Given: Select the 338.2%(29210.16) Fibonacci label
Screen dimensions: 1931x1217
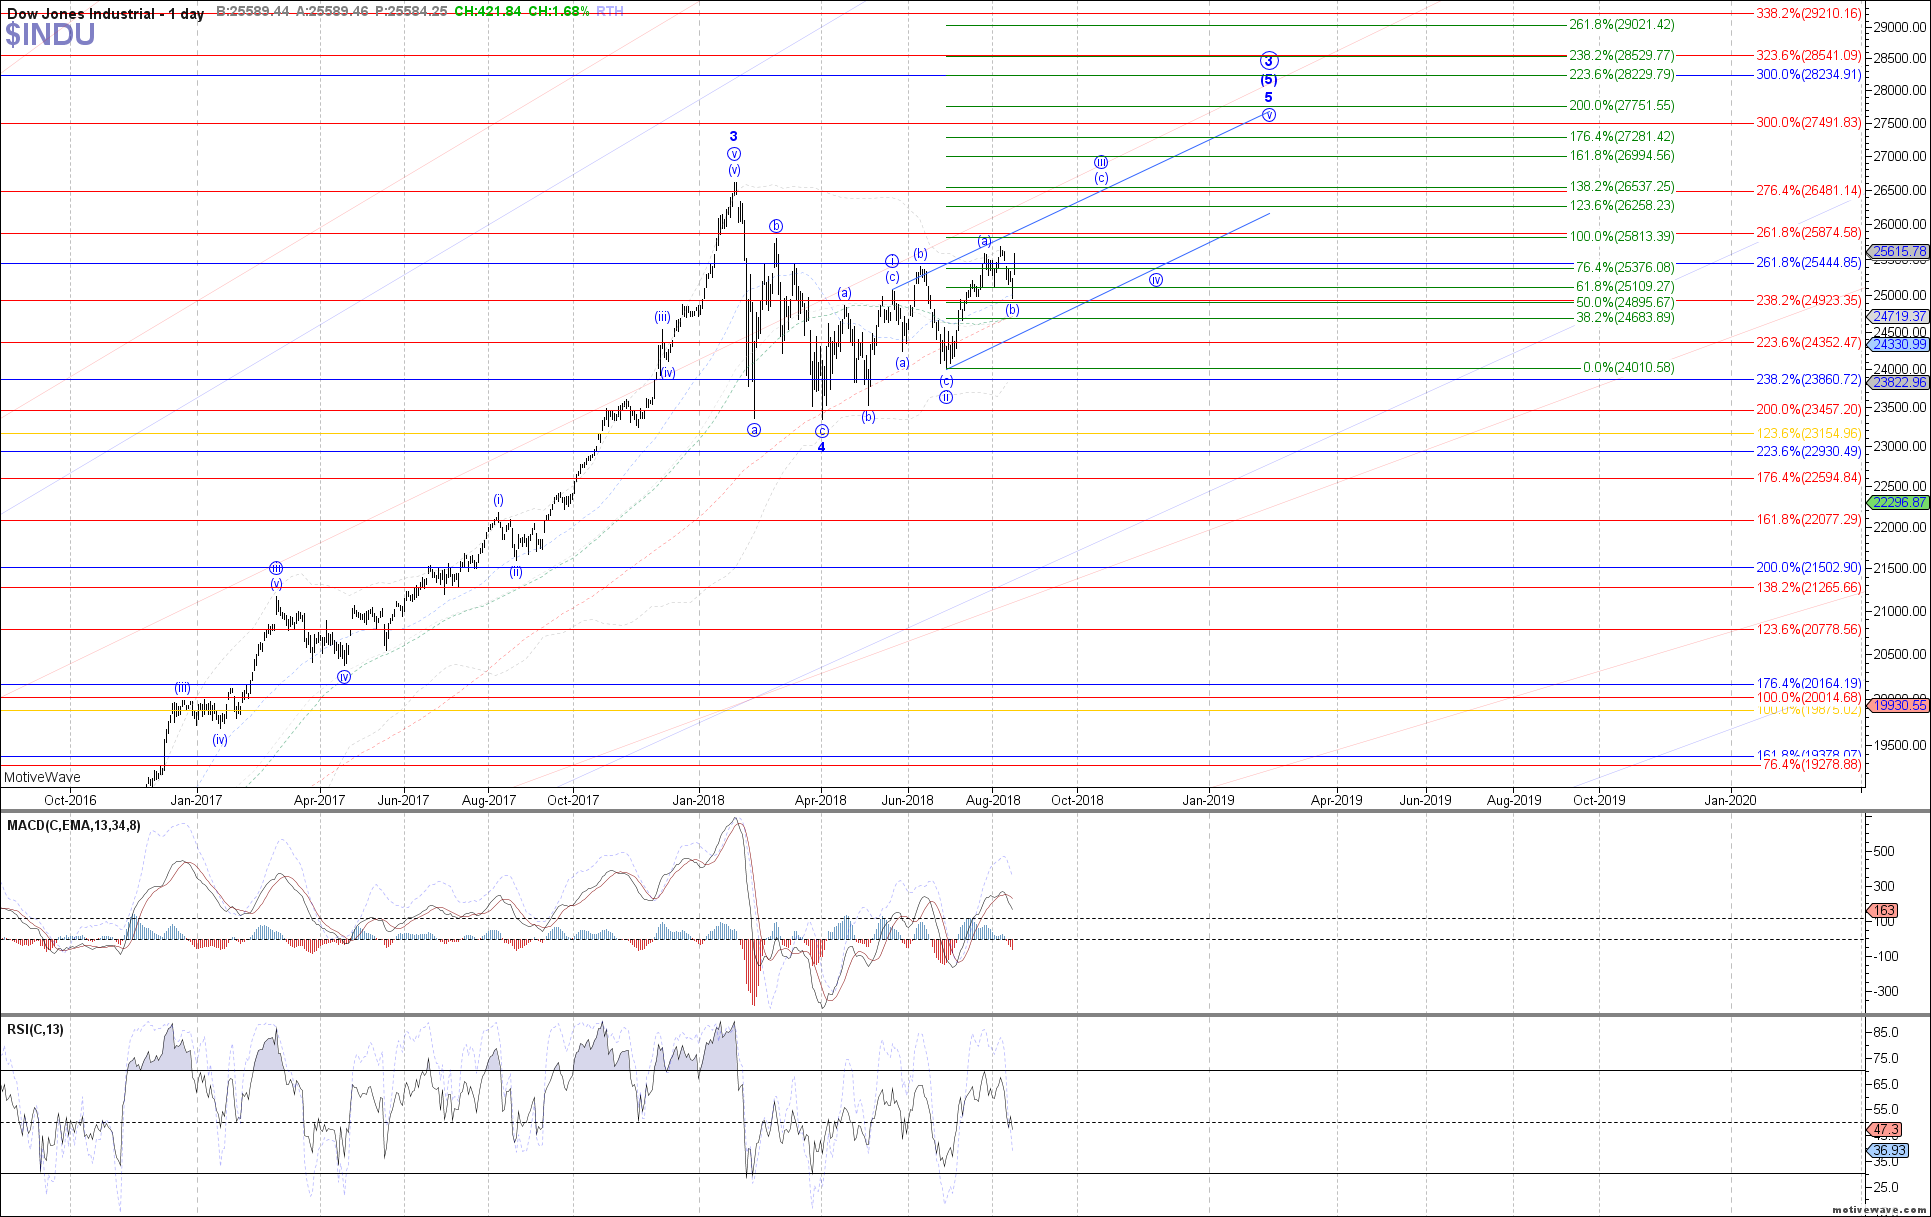Looking at the screenshot, I should pos(1809,14).
